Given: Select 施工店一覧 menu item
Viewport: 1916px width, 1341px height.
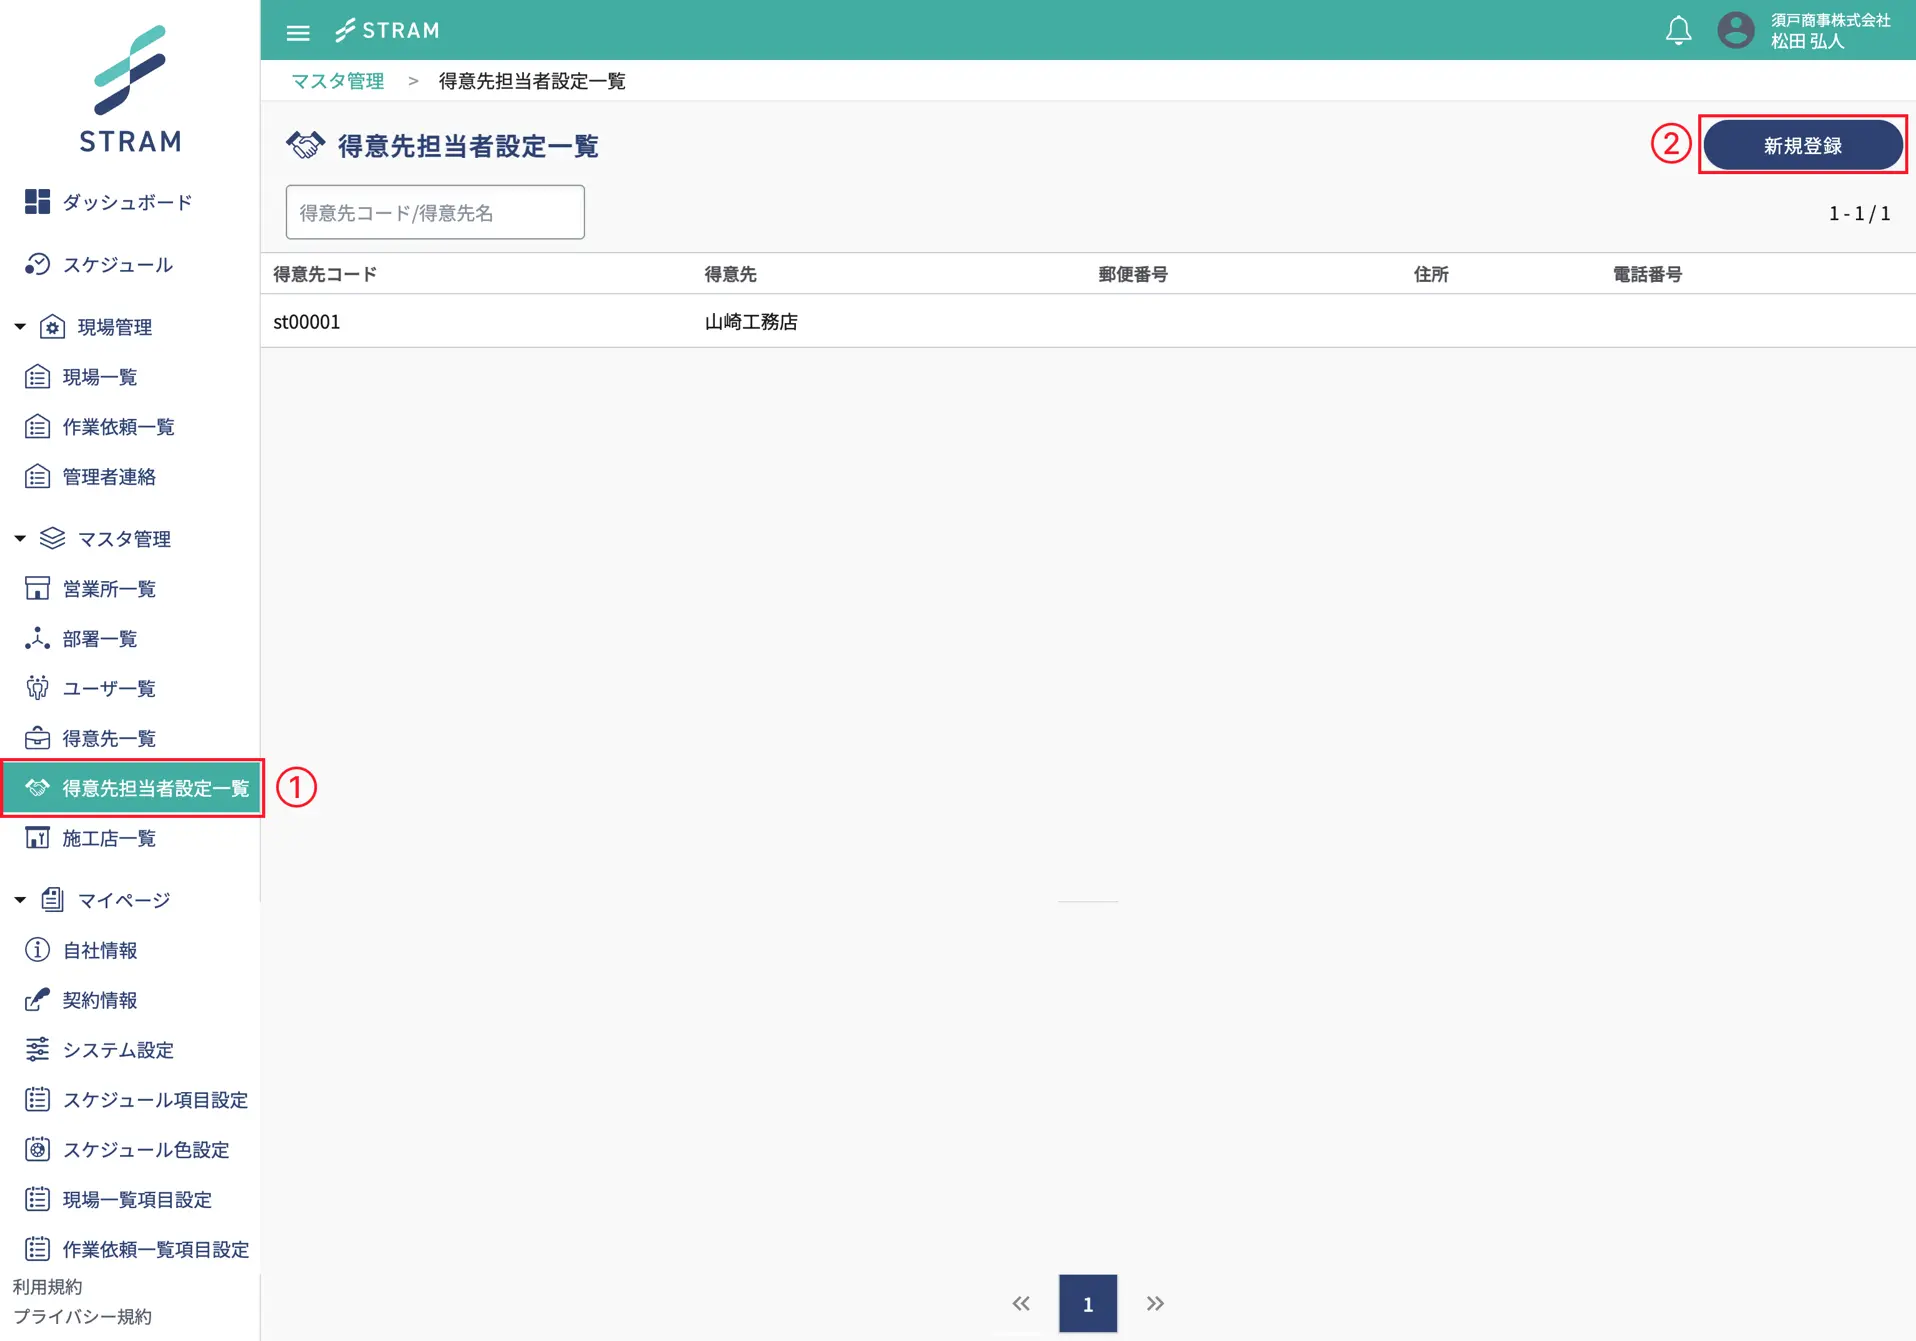Looking at the screenshot, I should (109, 838).
